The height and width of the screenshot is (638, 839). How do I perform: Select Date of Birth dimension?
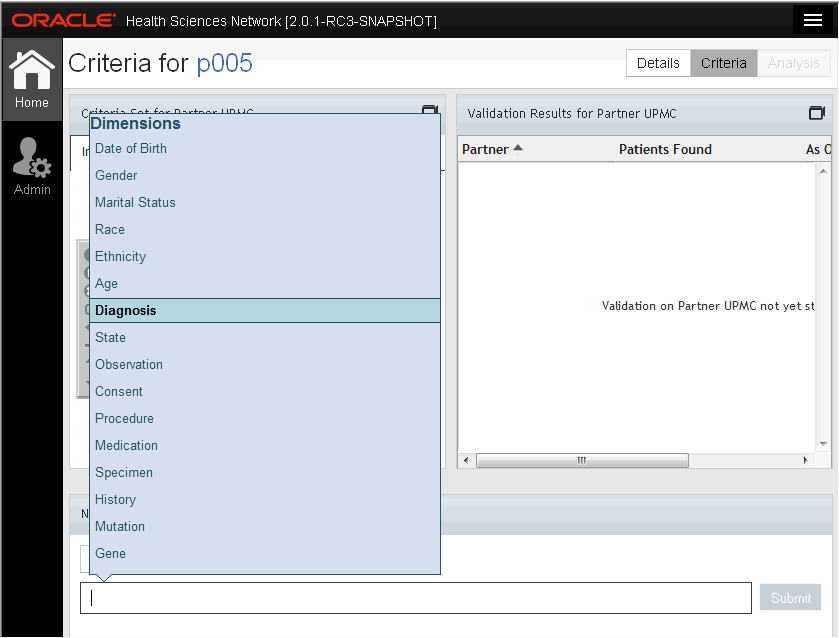(265, 149)
